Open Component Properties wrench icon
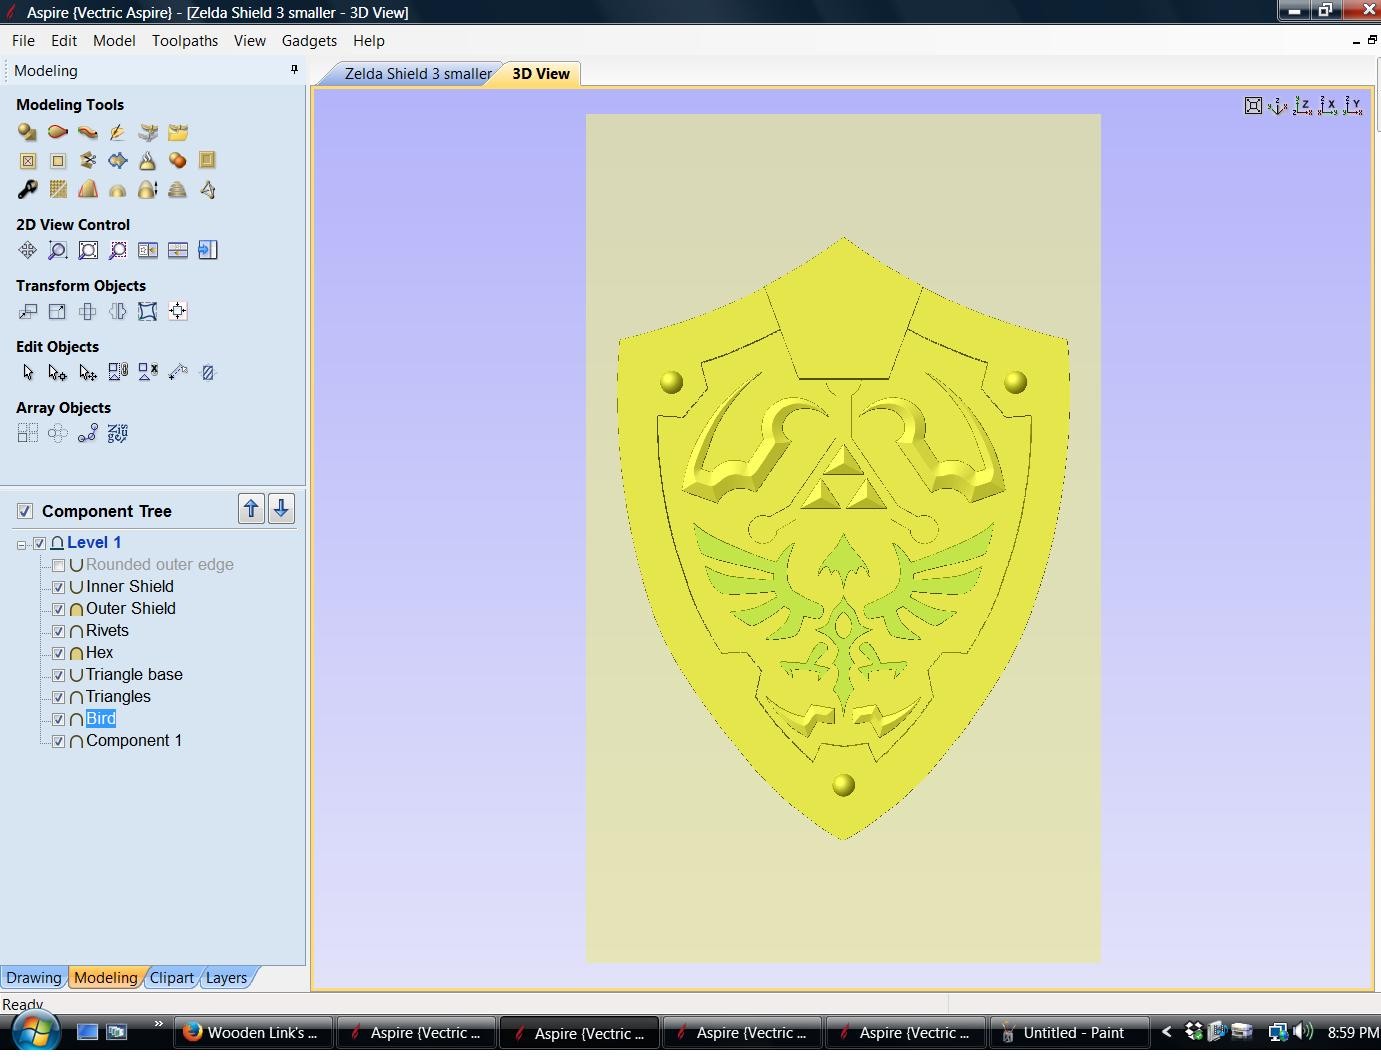Image resolution: width=1381 pixels, height=1059 pixels. point(28,189)
